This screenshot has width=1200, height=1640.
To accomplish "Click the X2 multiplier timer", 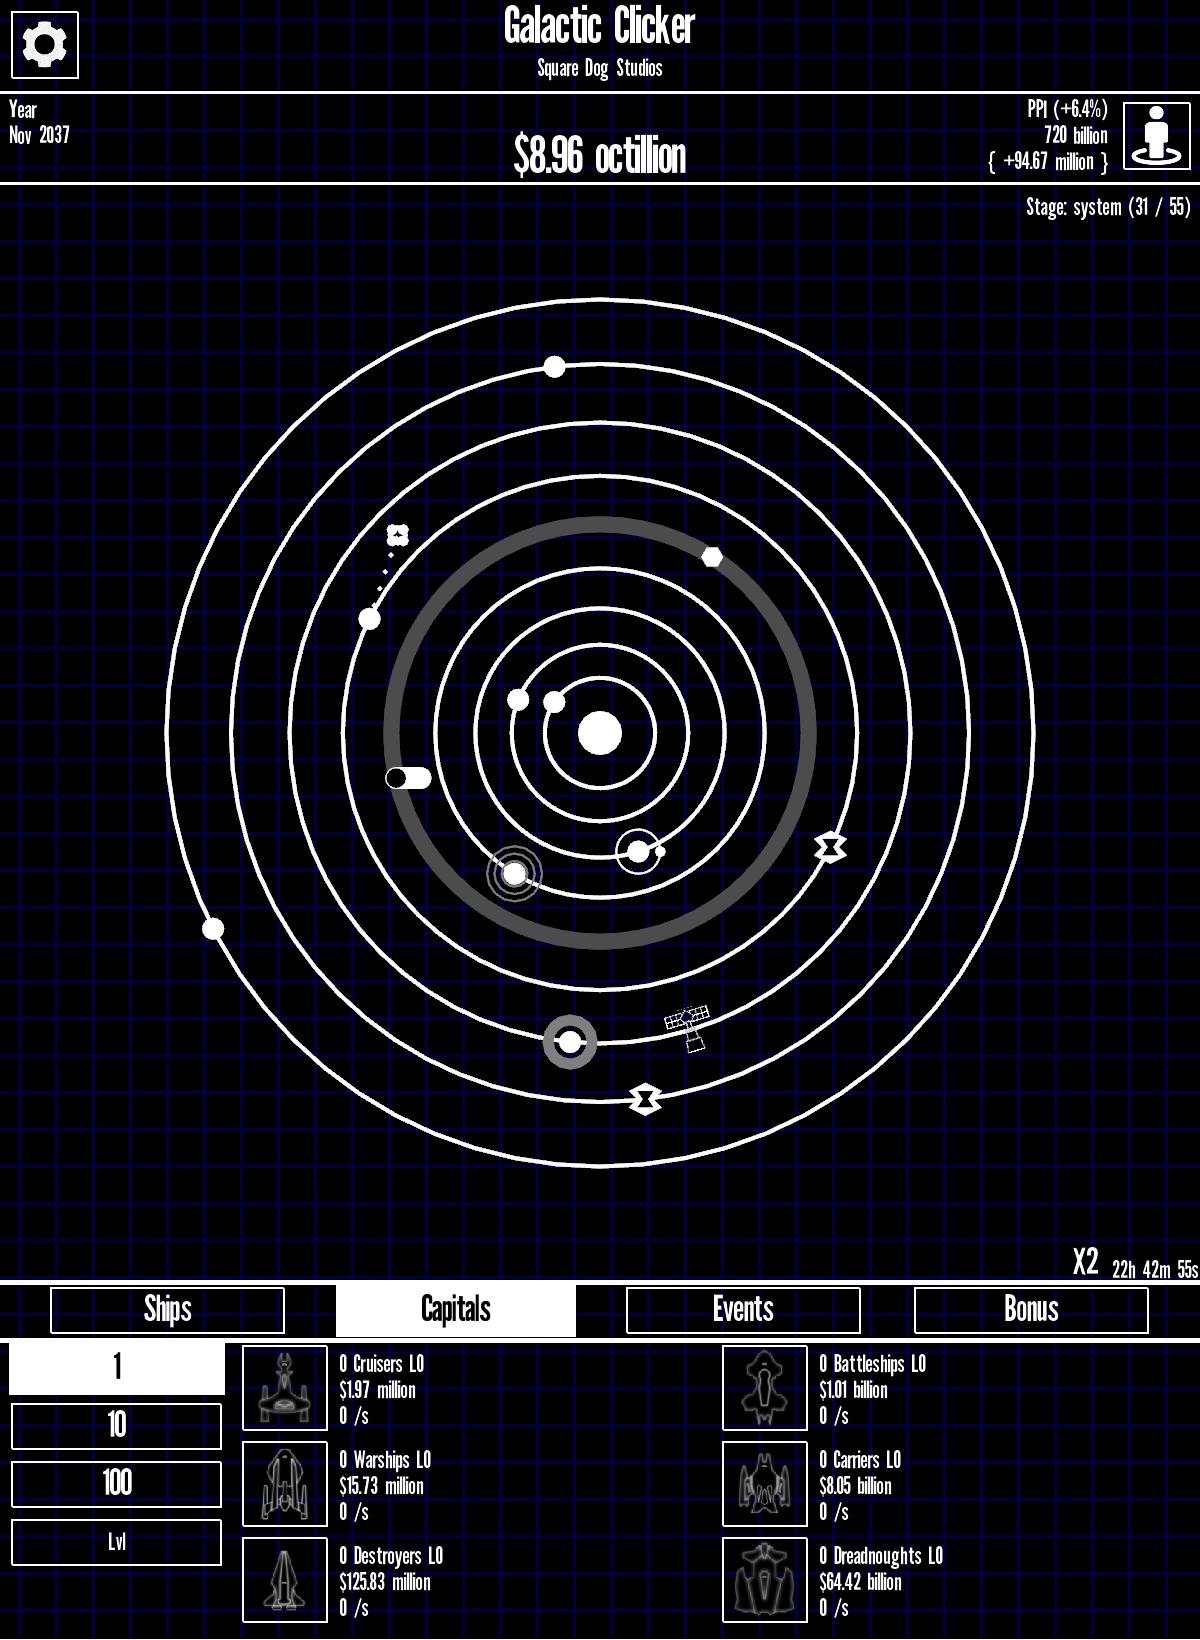I will click(1134, 1264).
